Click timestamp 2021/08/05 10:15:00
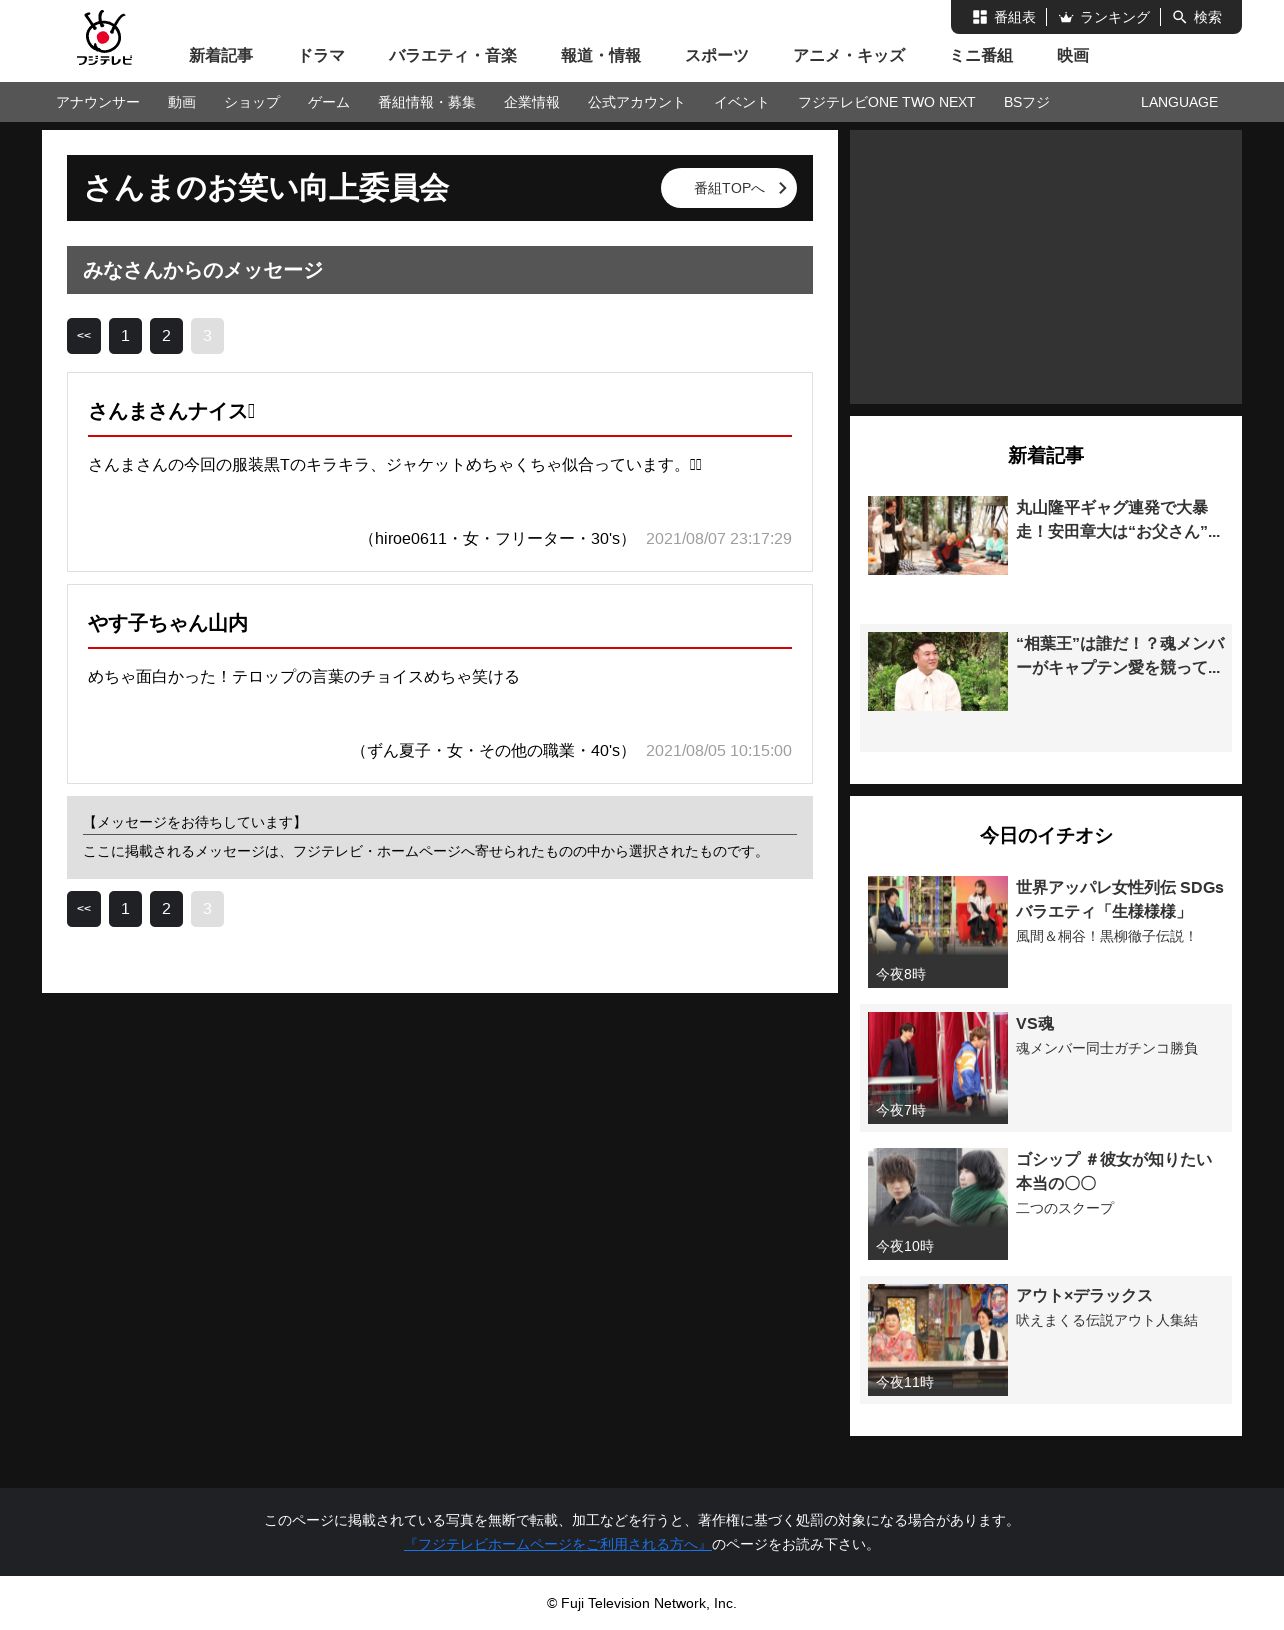 click(x=719, y=751)
